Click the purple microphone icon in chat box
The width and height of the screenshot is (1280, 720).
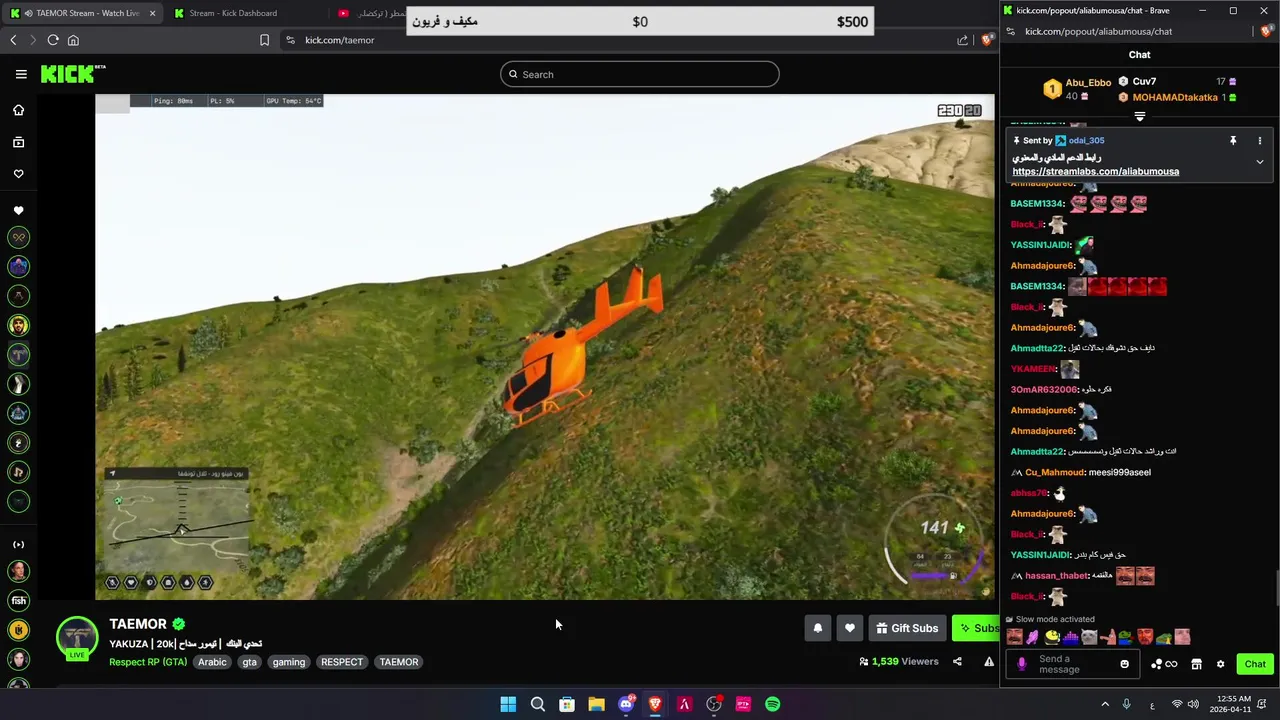tap(1021, 664)
